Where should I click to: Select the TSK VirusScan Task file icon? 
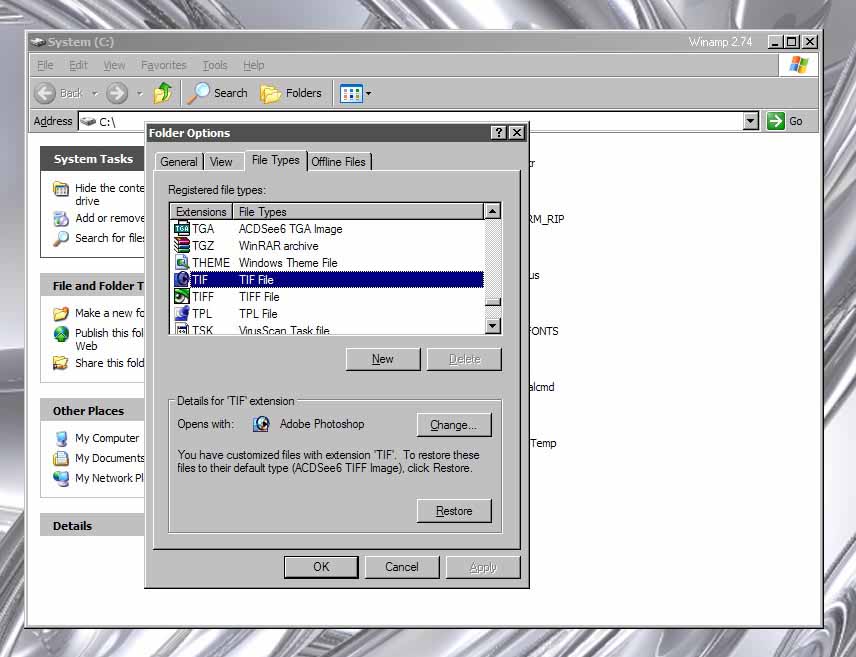pos(181,329)
